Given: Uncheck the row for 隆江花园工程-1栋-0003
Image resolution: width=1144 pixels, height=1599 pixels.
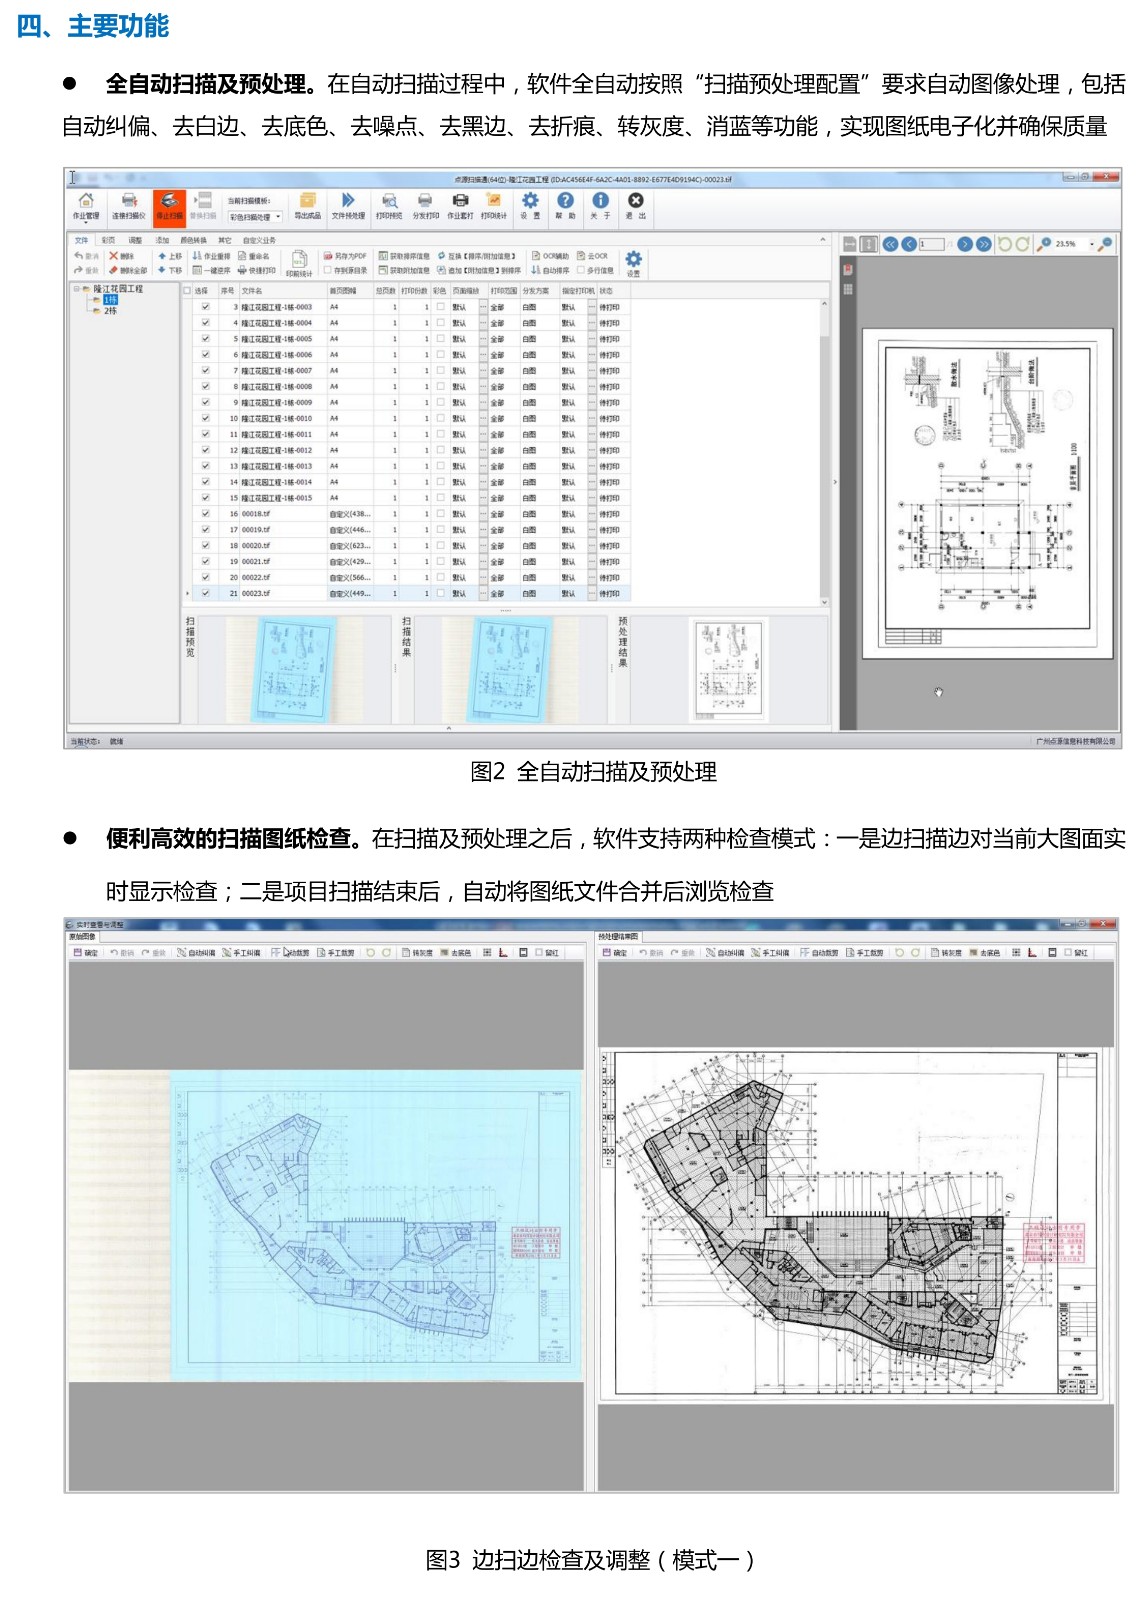Looking at the screenshot, I should click(x=205, y=307).
